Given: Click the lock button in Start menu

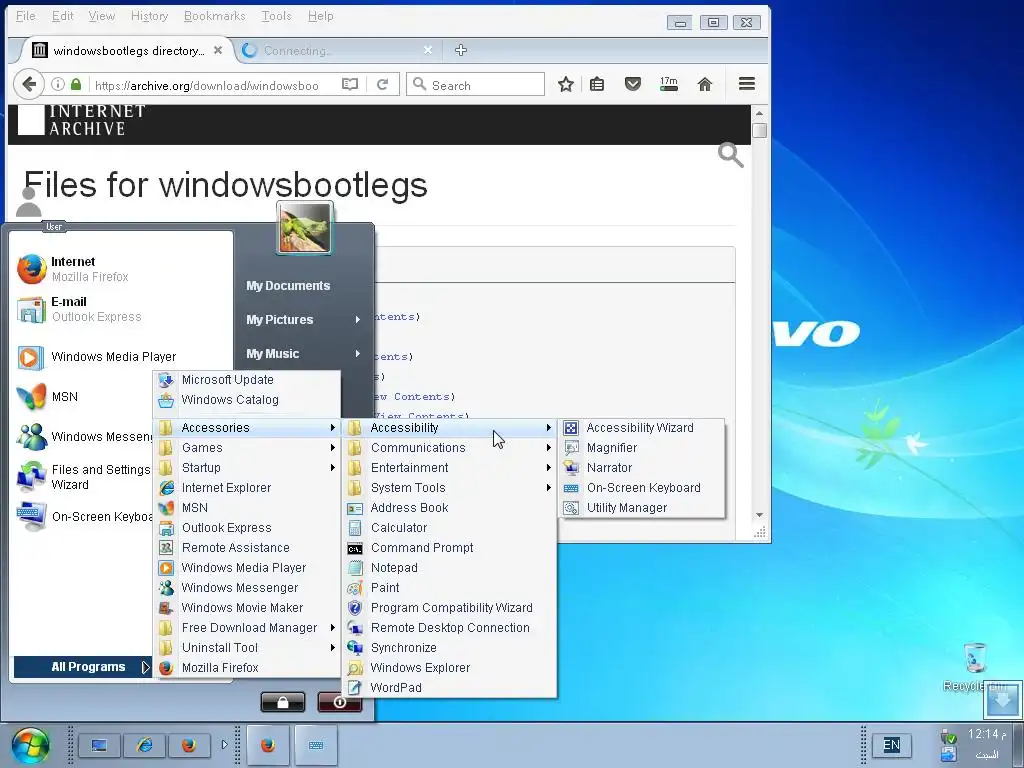Looking at the screenshot, I should tap(283, 702).
